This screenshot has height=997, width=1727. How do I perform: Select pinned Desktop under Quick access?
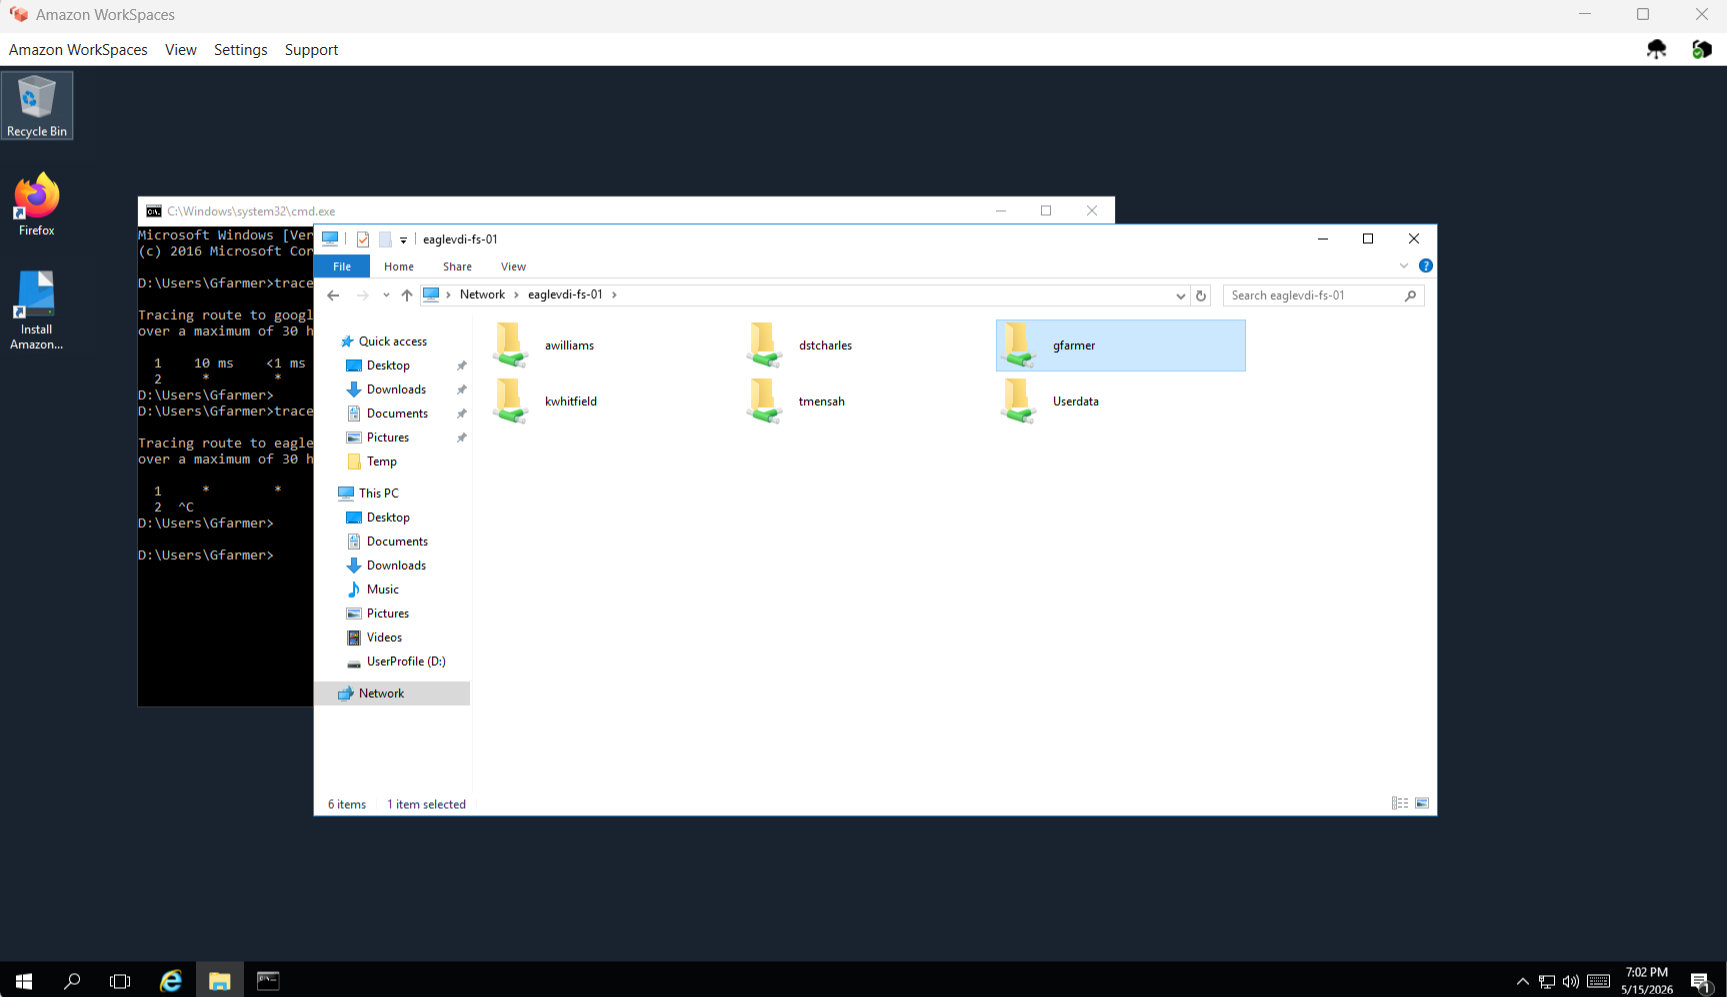click(388, 365)
